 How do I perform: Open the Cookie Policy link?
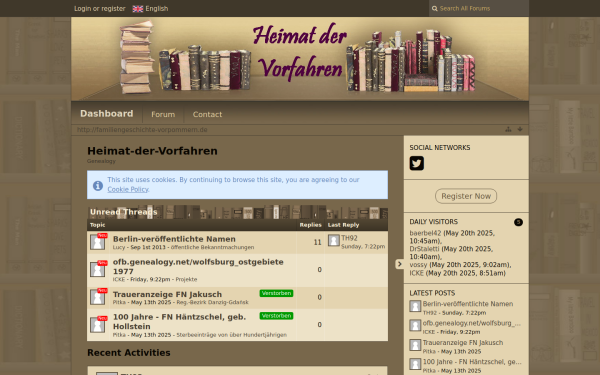coord(128,189)
